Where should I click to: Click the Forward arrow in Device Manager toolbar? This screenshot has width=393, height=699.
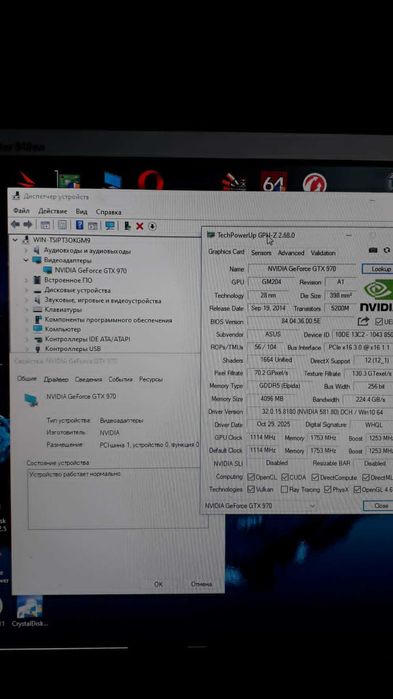(28, 225)
